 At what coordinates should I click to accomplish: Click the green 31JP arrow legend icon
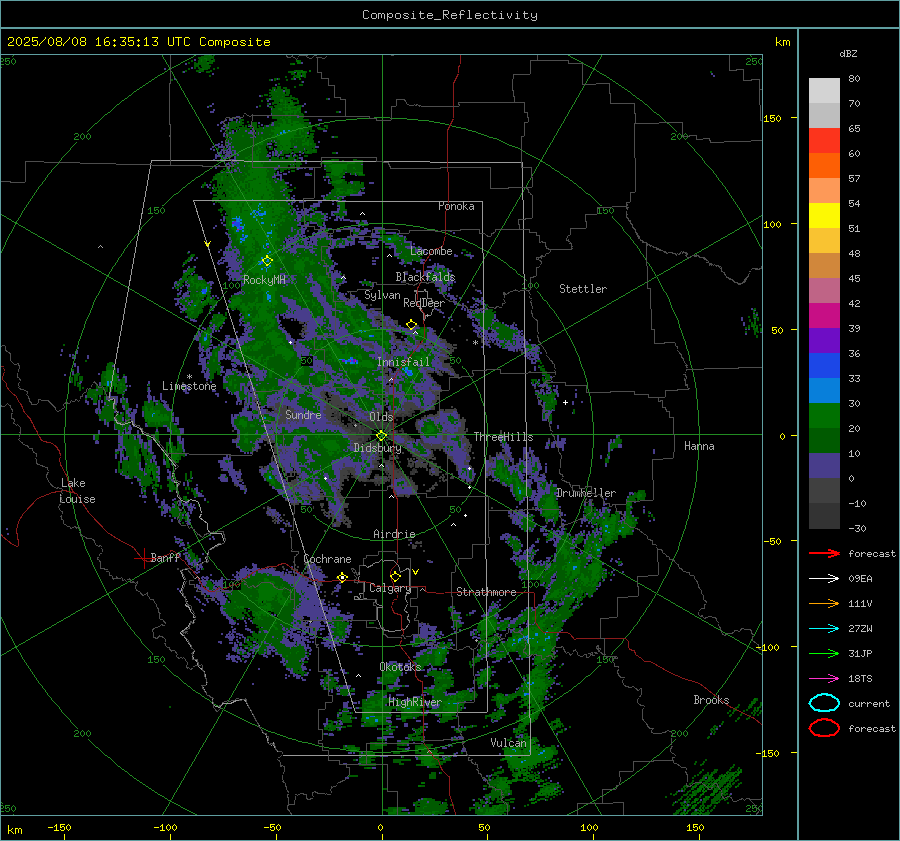tap(824, 653)
